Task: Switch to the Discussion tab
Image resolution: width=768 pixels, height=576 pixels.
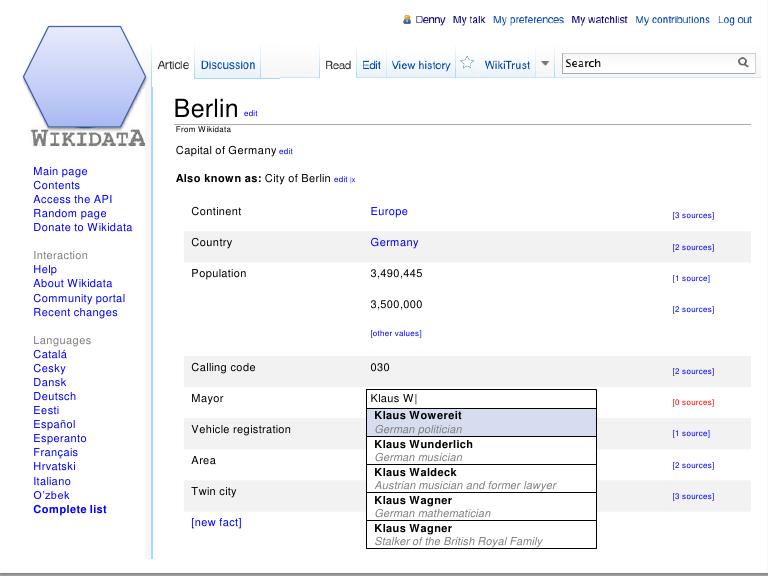Action: point(228,65)
